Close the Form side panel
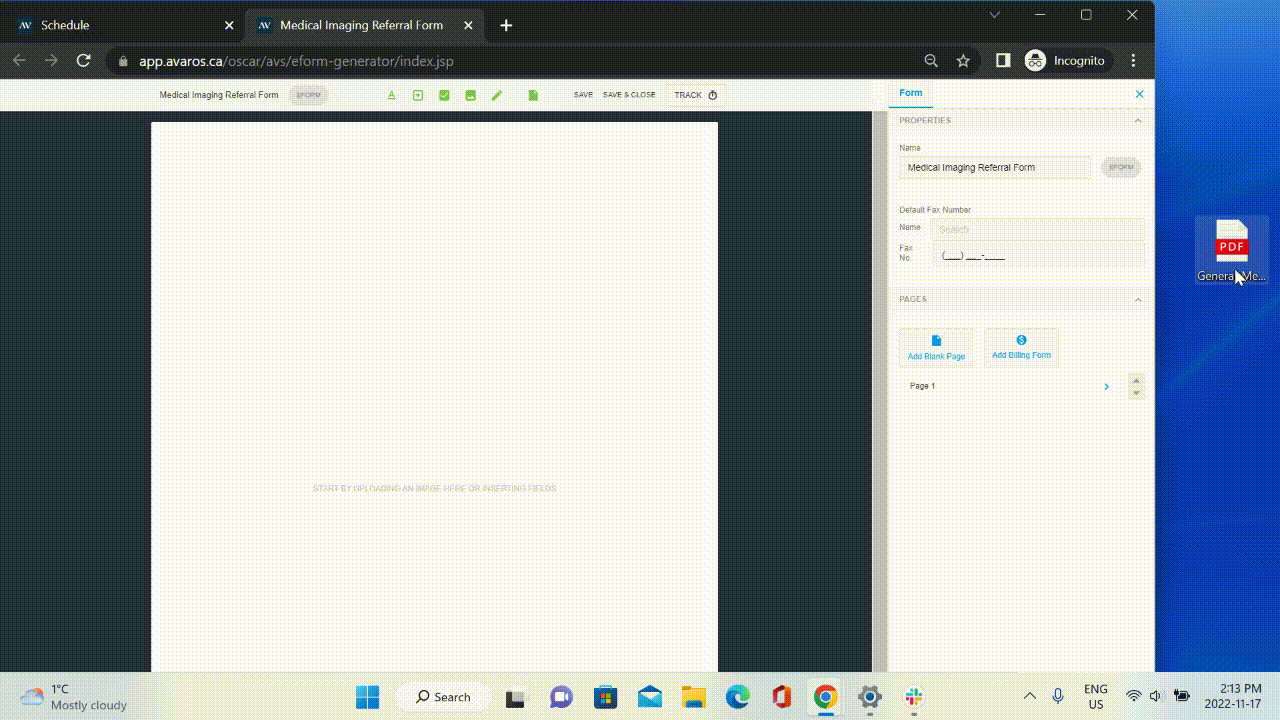This screenshot has width=1280, height=720. [1139, 94]
